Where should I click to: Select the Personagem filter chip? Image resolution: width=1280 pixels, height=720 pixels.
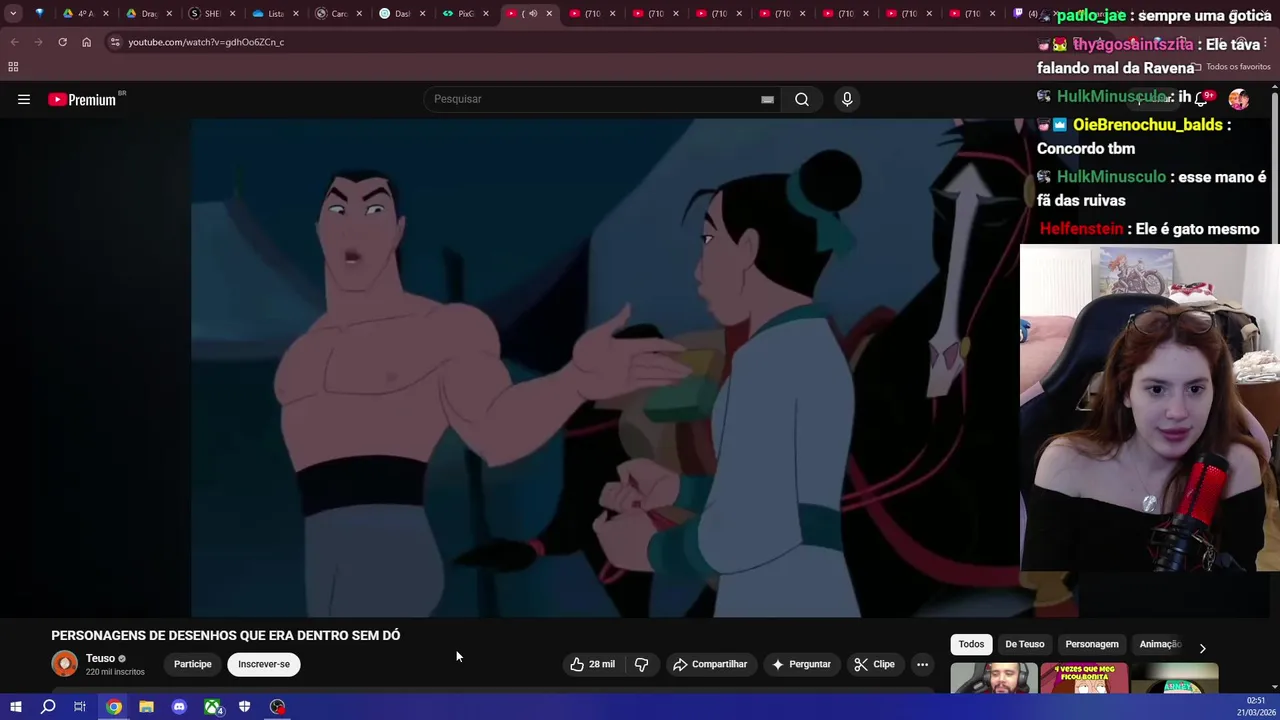[1092, 644]
